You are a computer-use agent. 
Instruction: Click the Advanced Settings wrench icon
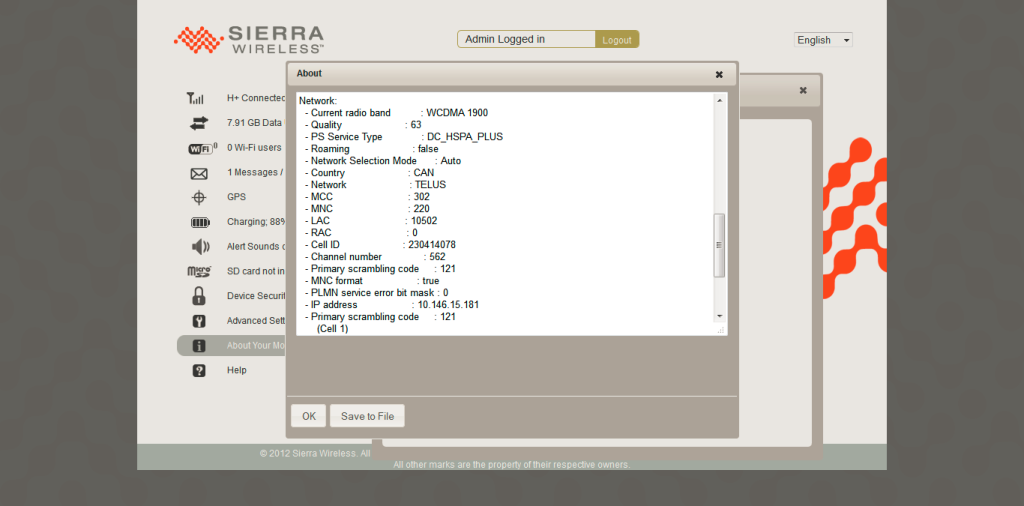coord(199,321)
